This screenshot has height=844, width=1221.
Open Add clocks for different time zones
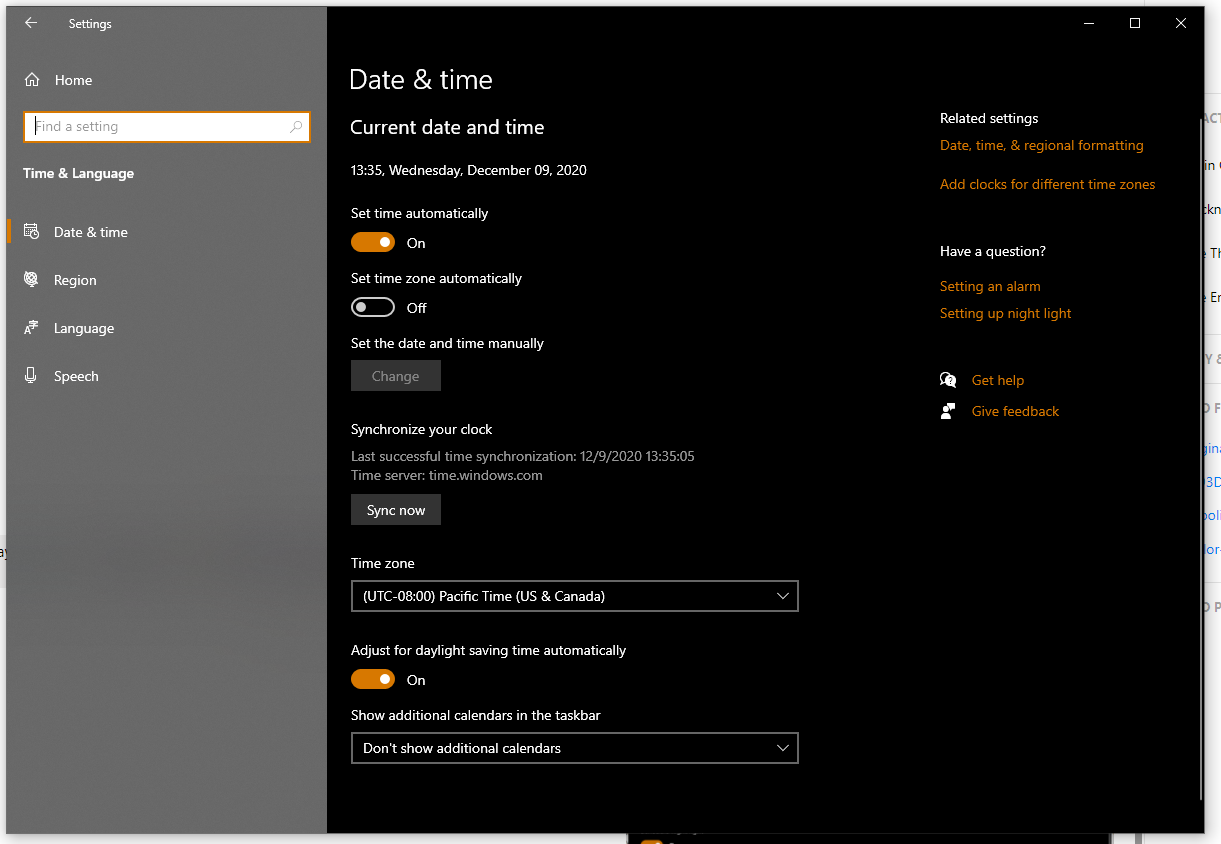pos(1047,184)
